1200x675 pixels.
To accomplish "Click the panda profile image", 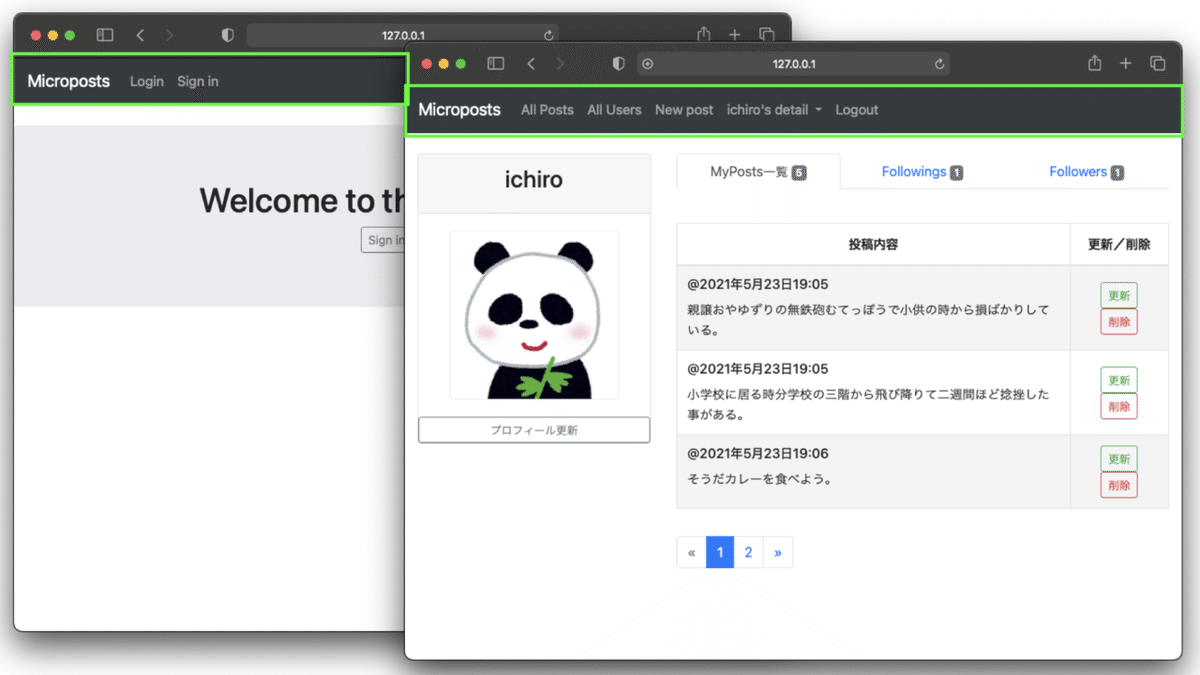I will (534, 315).
